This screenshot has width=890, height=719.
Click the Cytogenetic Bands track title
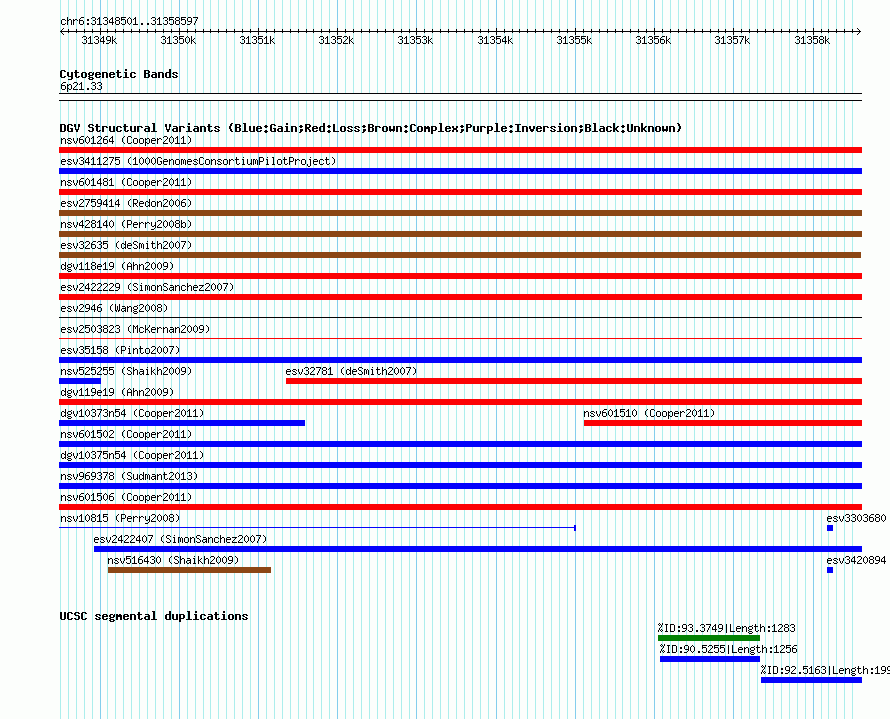pos(119,74)
